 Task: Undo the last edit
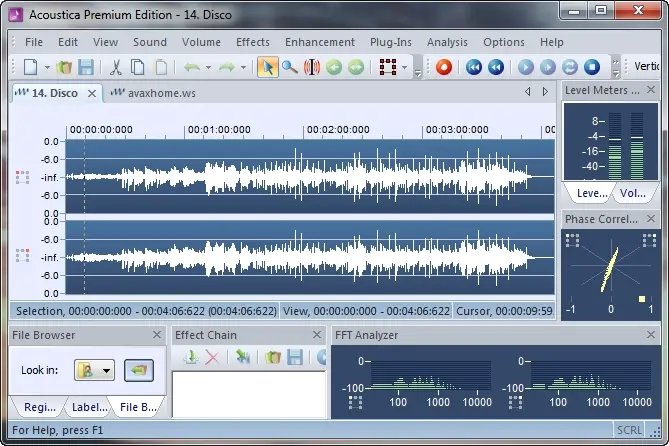192,67
